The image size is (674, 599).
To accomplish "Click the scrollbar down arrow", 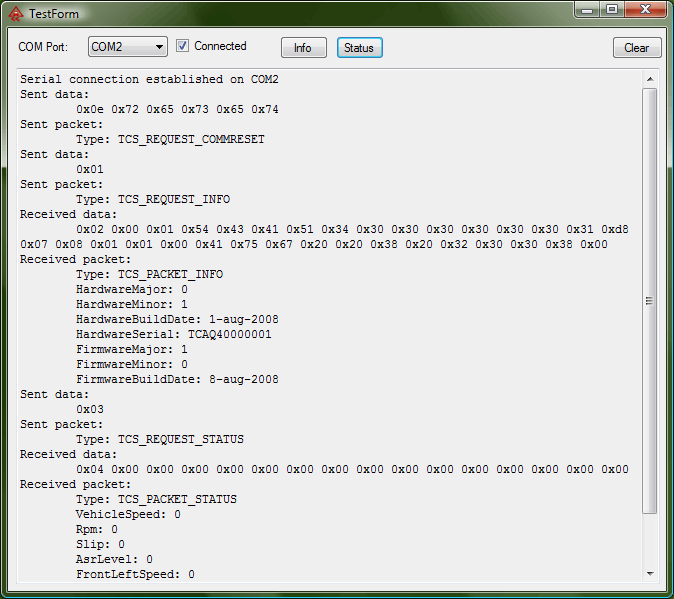I will (650, 573).
